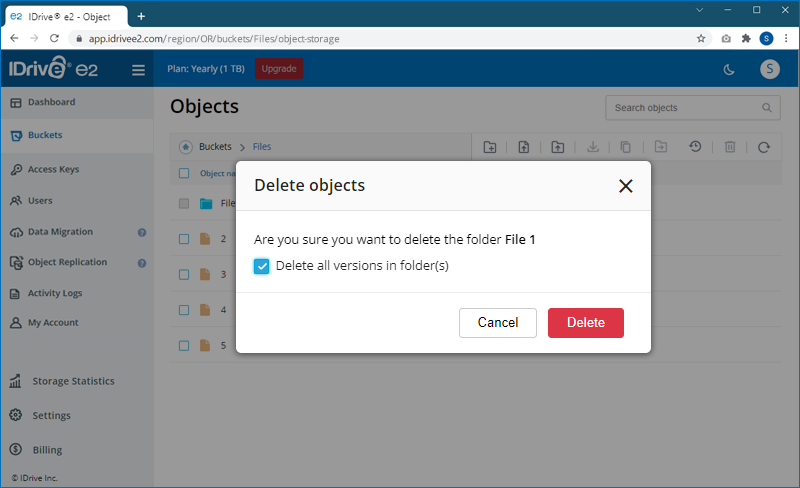Viewport: 800px width, 488px height.
Task: Click the Search objects field
Action: 685,108
